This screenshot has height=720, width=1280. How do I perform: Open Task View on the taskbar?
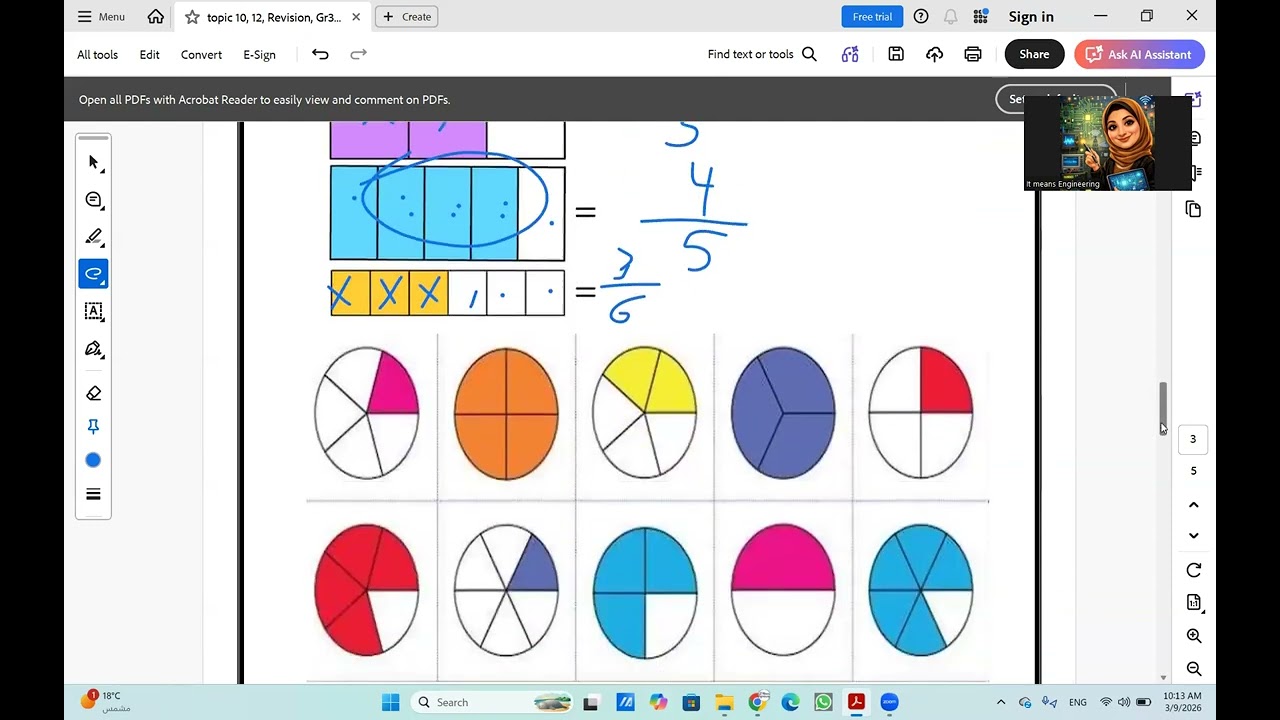591,702
